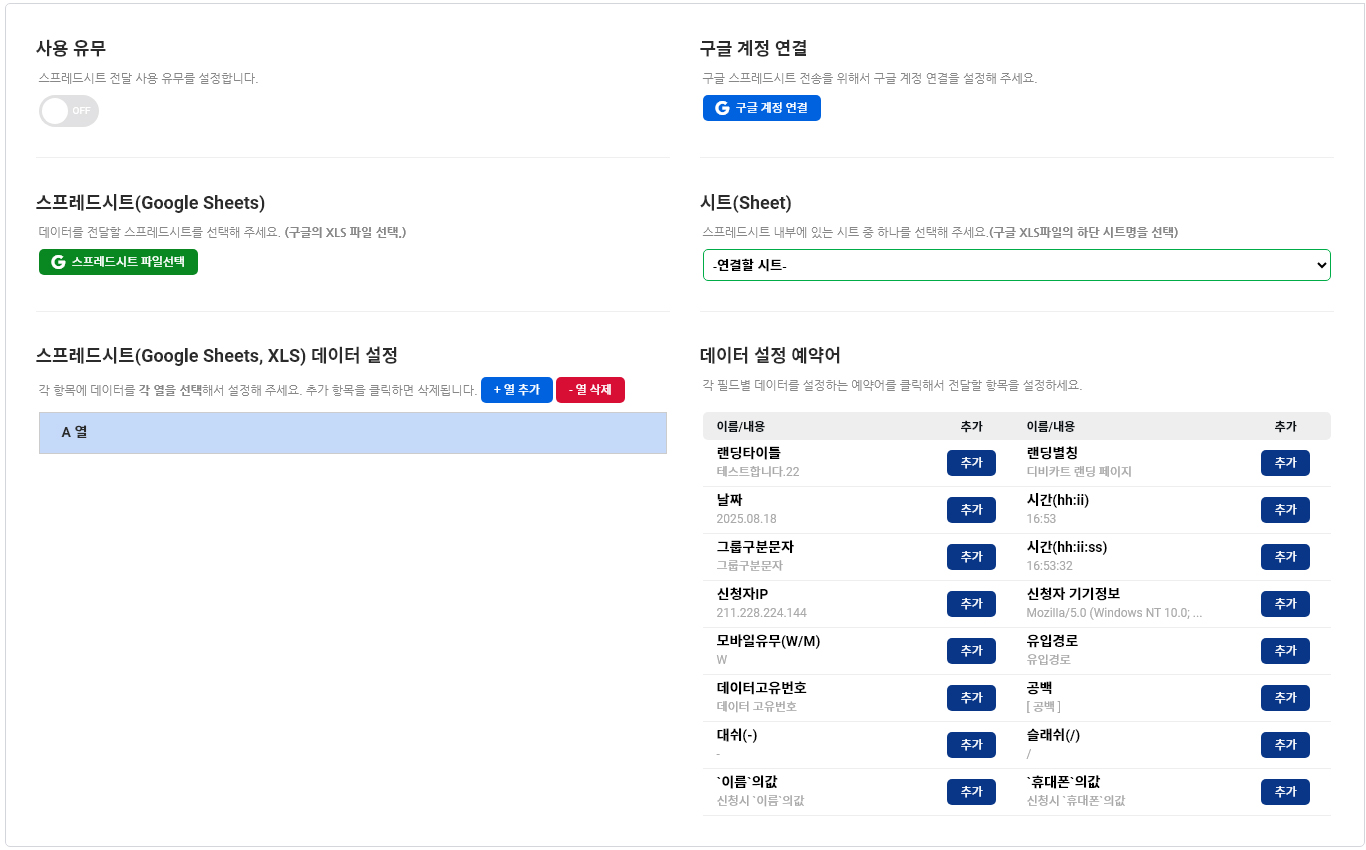
Task: Open the 연결할 시트 dropdown
Action: (x=1016, y=265)
